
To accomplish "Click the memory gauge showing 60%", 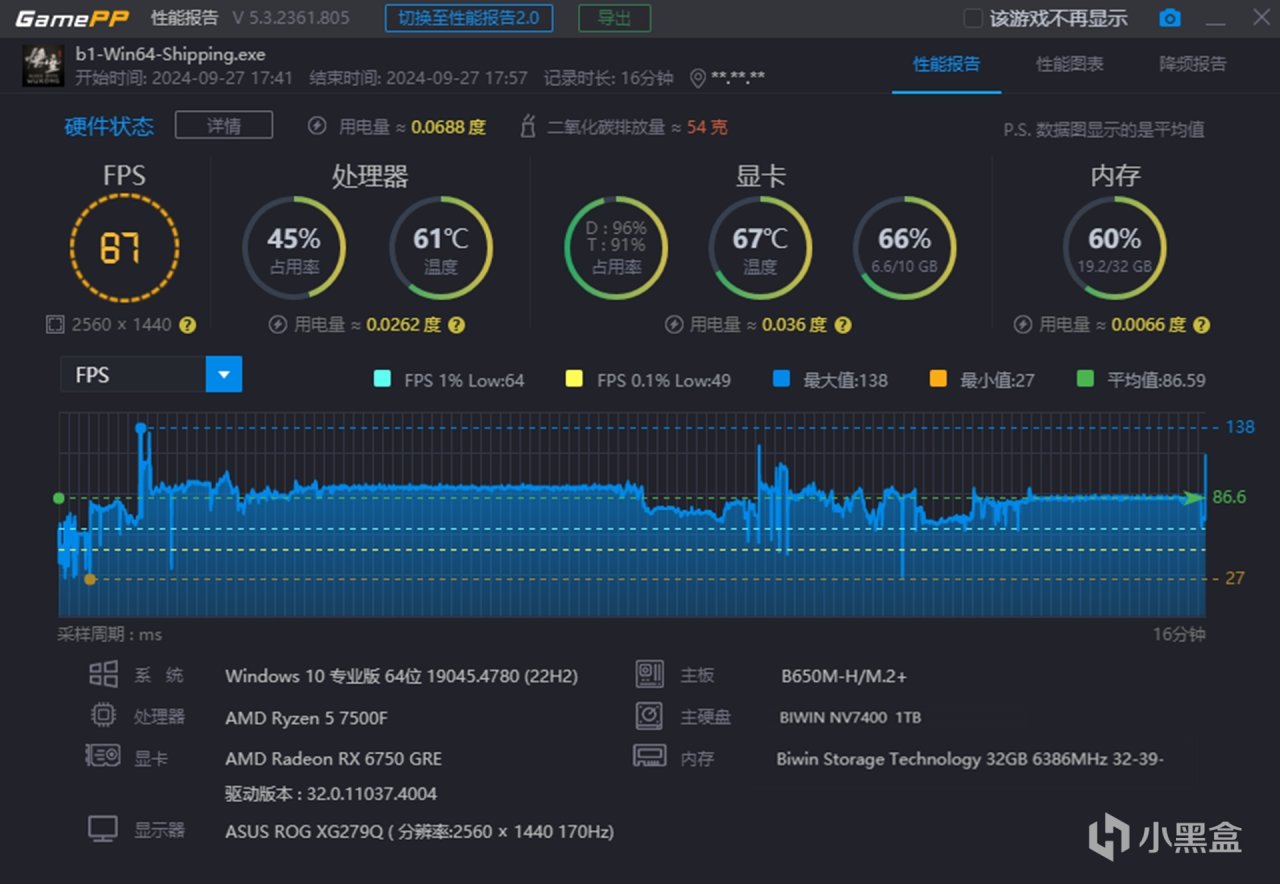I will (x=1114, y=247).
